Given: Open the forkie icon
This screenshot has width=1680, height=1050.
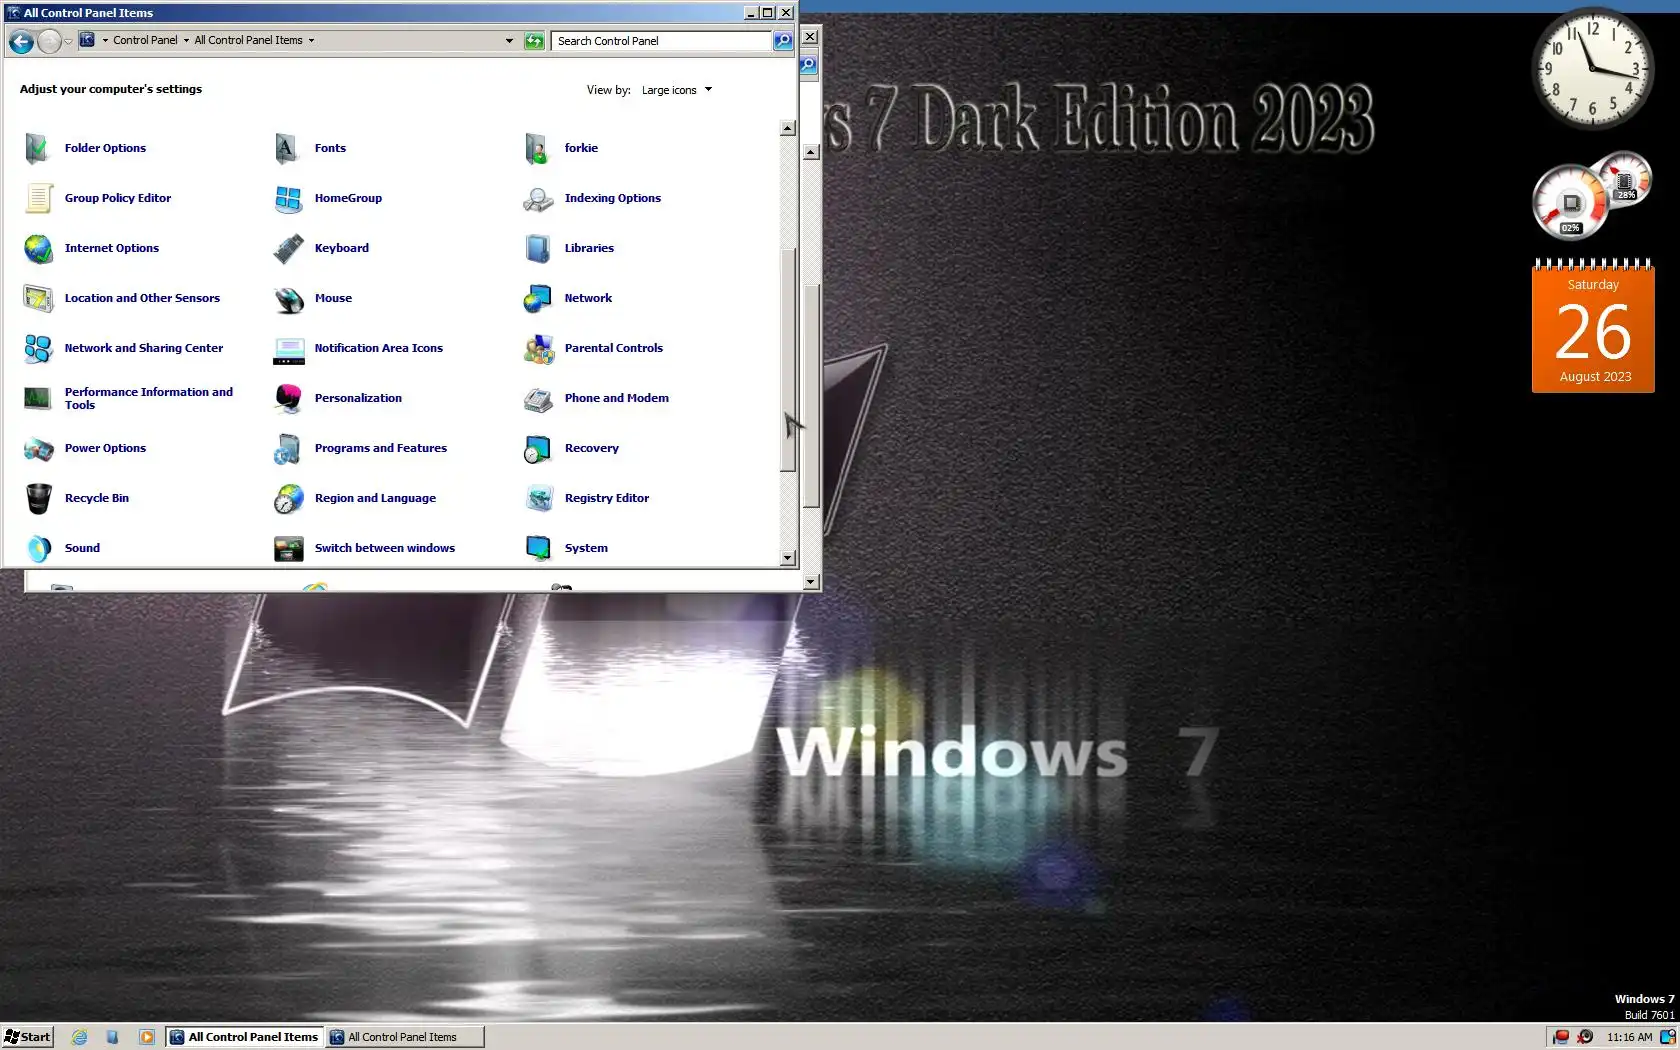Looking at the screenshot, I should pyautogui.click(x=538, y=148).
